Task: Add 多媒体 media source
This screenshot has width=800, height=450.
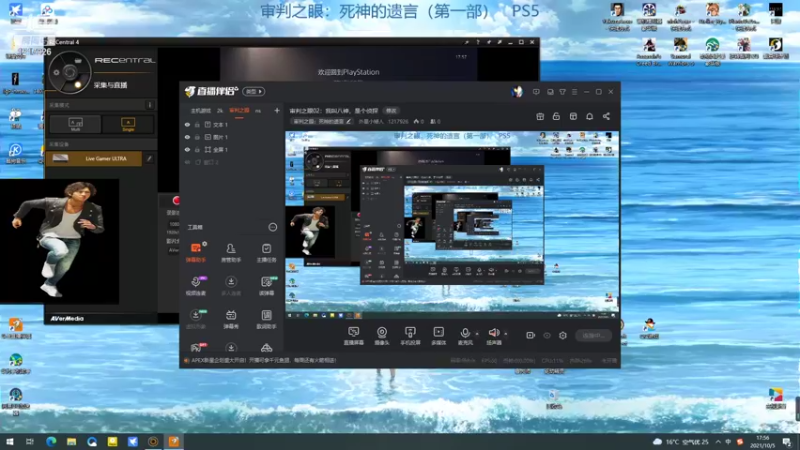Action: coord(438,336)
